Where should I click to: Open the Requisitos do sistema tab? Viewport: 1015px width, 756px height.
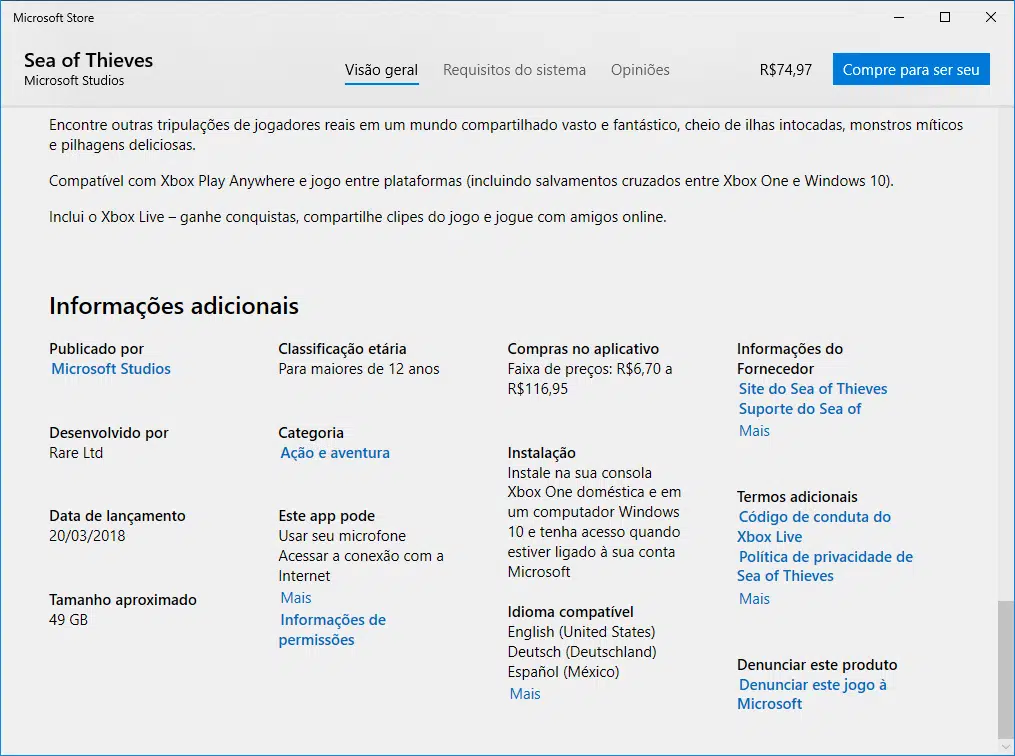coord(514,70)
